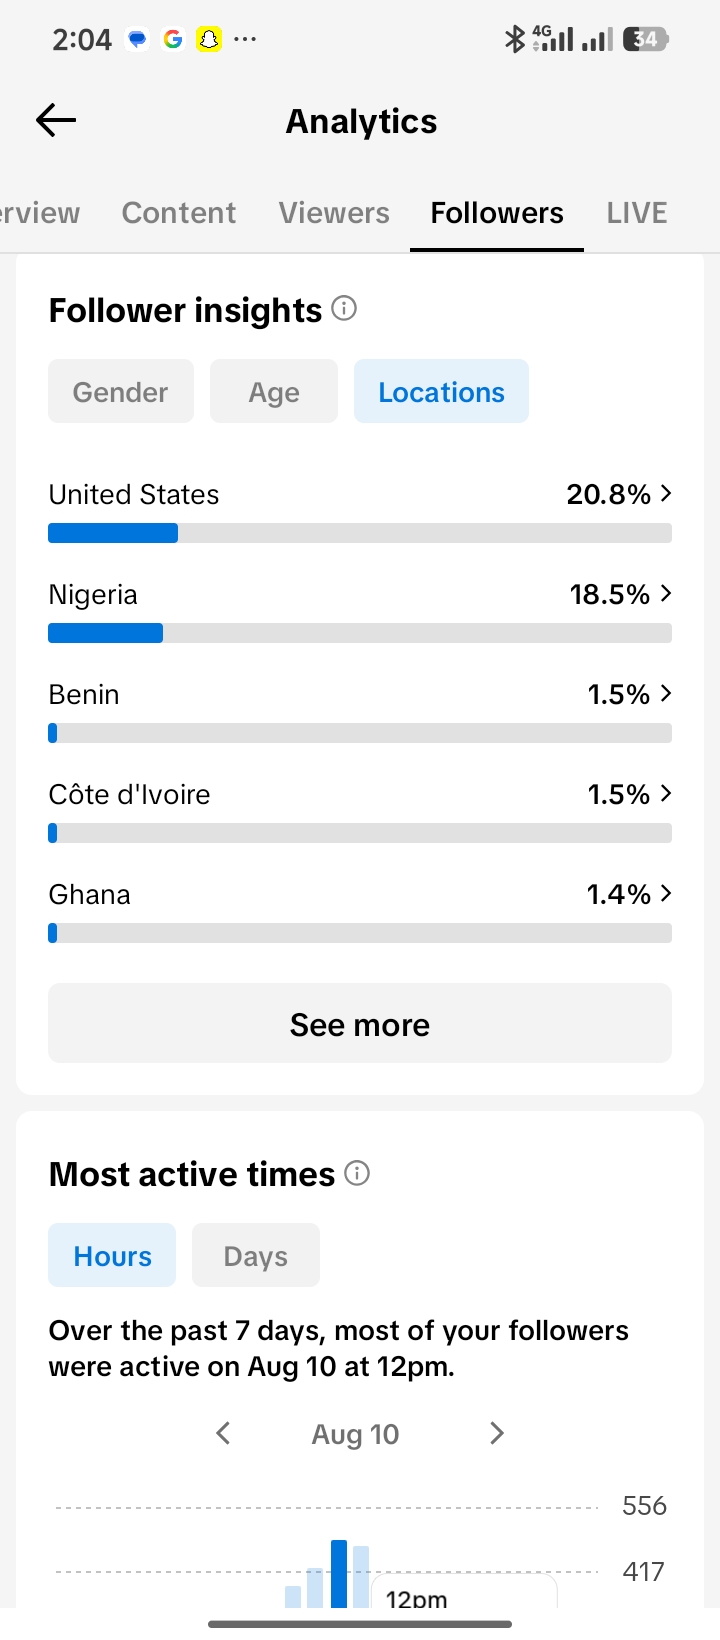Switch to the Content tab

pos(179,212)
